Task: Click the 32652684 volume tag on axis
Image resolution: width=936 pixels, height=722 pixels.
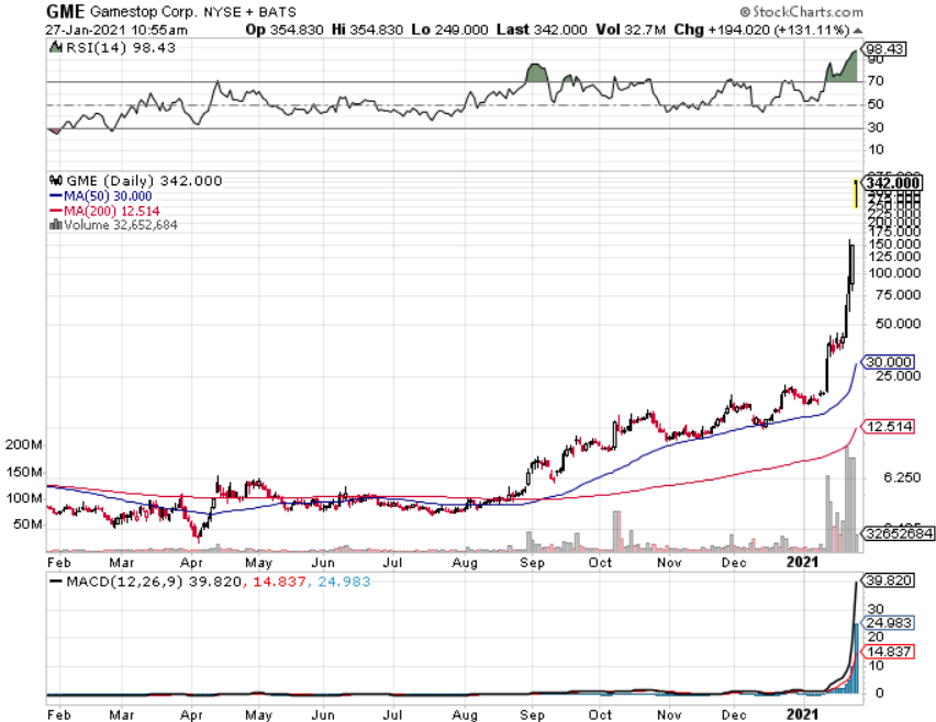Action: click(897, 533)
